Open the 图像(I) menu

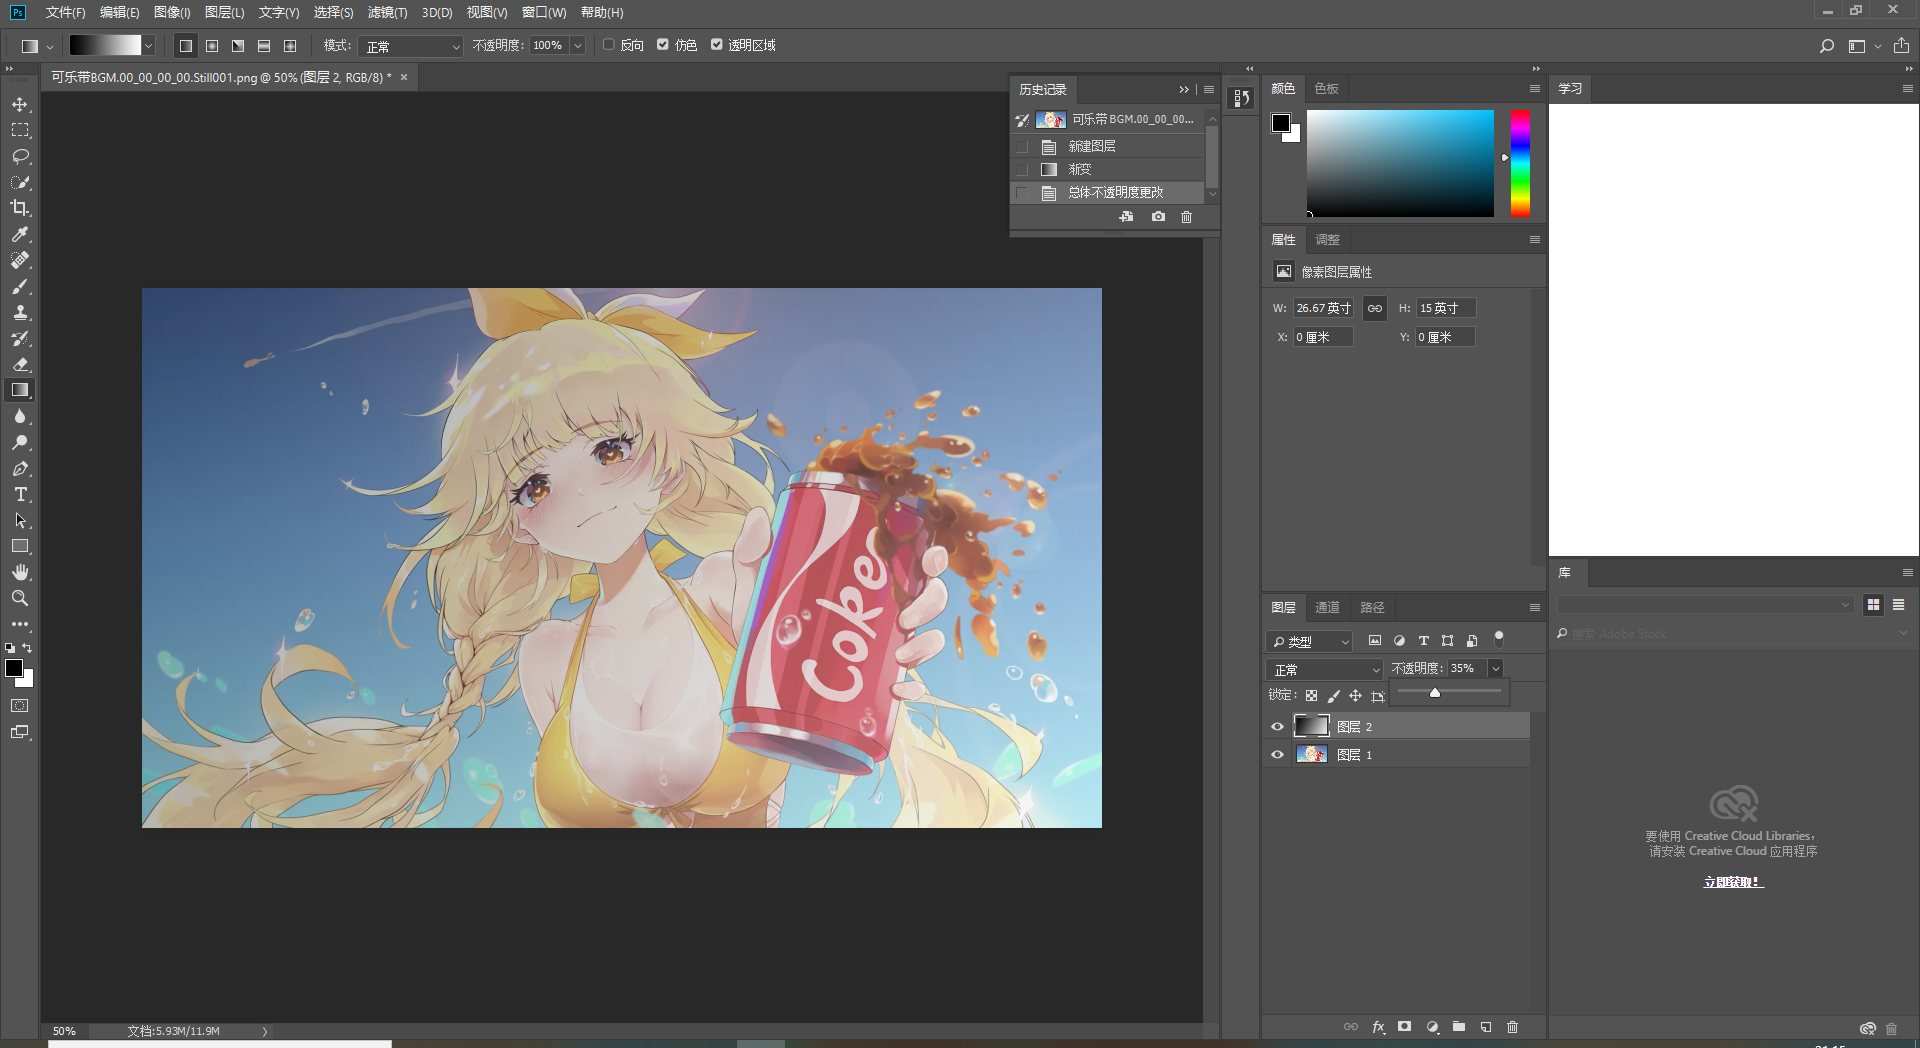(172, 12)
